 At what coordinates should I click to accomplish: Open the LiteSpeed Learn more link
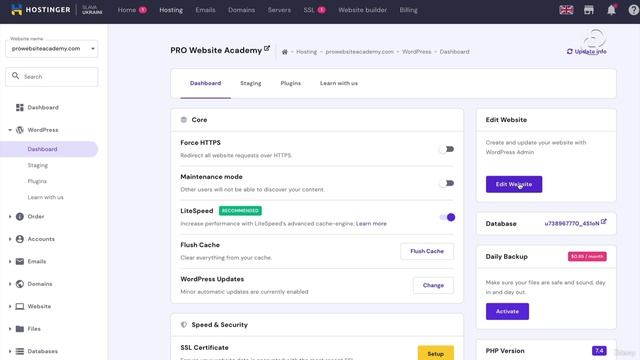[371, 224]
